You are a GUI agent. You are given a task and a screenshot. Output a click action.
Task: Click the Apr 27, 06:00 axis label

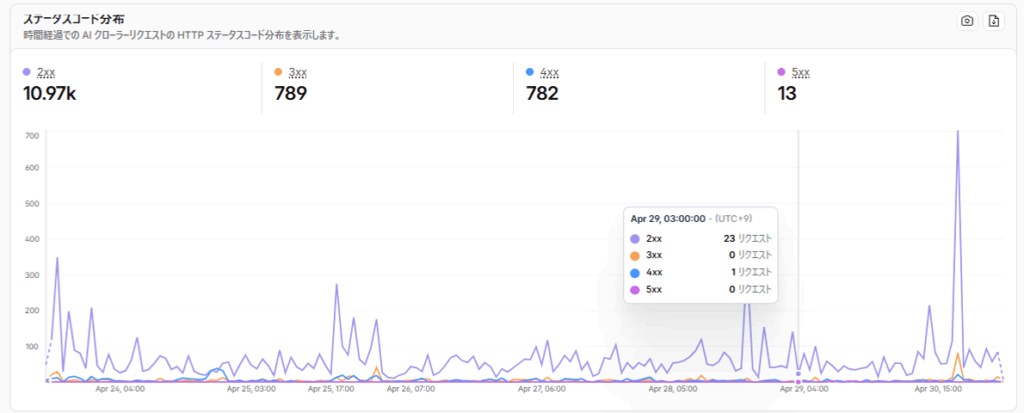coord(541,389)
